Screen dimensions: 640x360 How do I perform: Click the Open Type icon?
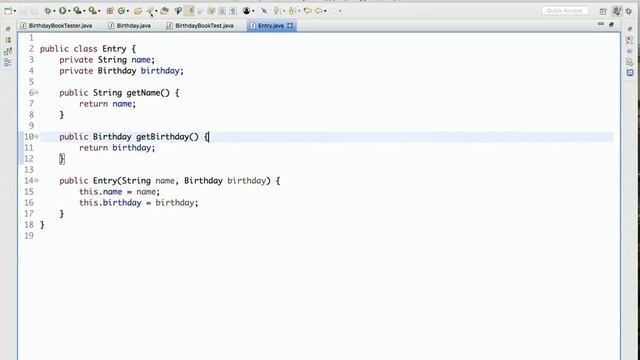pos(138,11)
